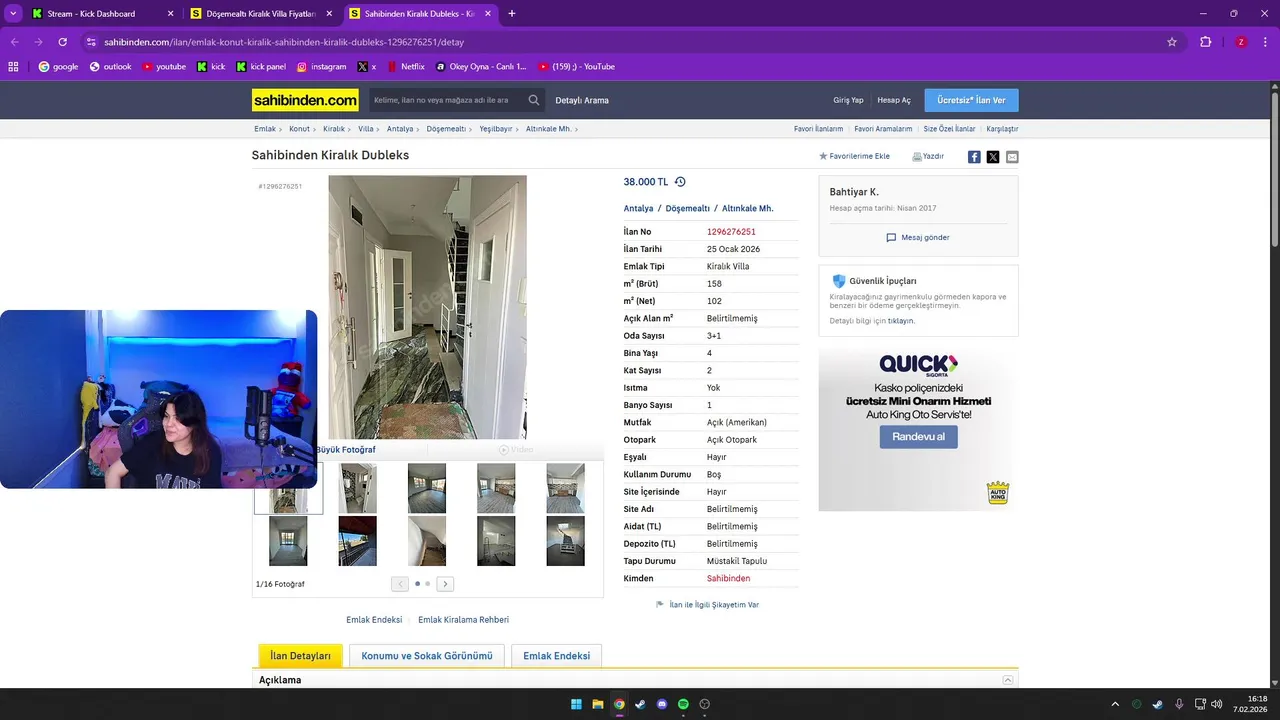Screen dimensions: 1280x720
Task: Click the taskbar volume icon
Action: pyautogui.click(x=1217, y=704)
